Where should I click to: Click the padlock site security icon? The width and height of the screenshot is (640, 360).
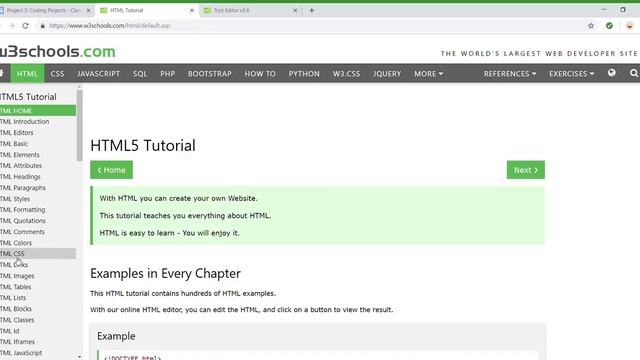point(42,26)
